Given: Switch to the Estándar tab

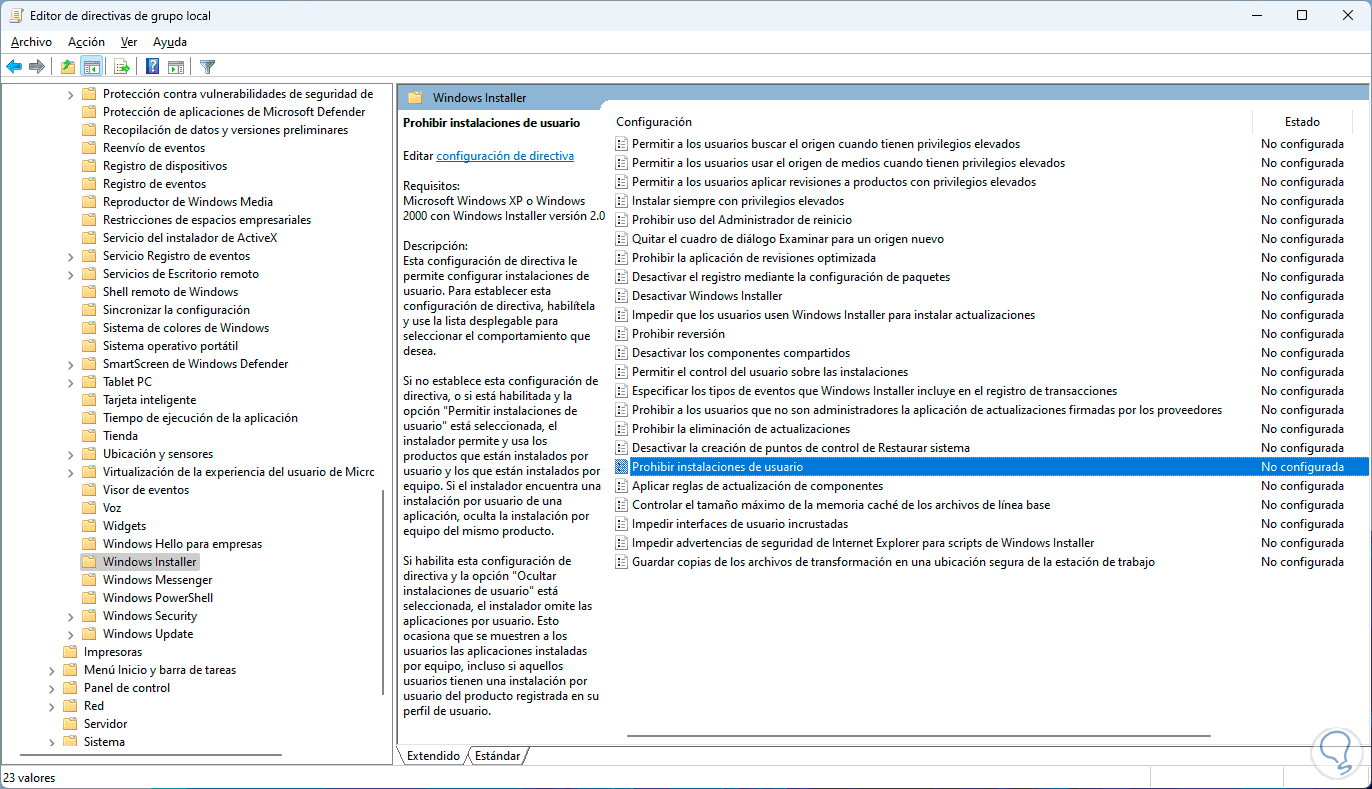Looking at the screenshot, I should click(497, 756).
